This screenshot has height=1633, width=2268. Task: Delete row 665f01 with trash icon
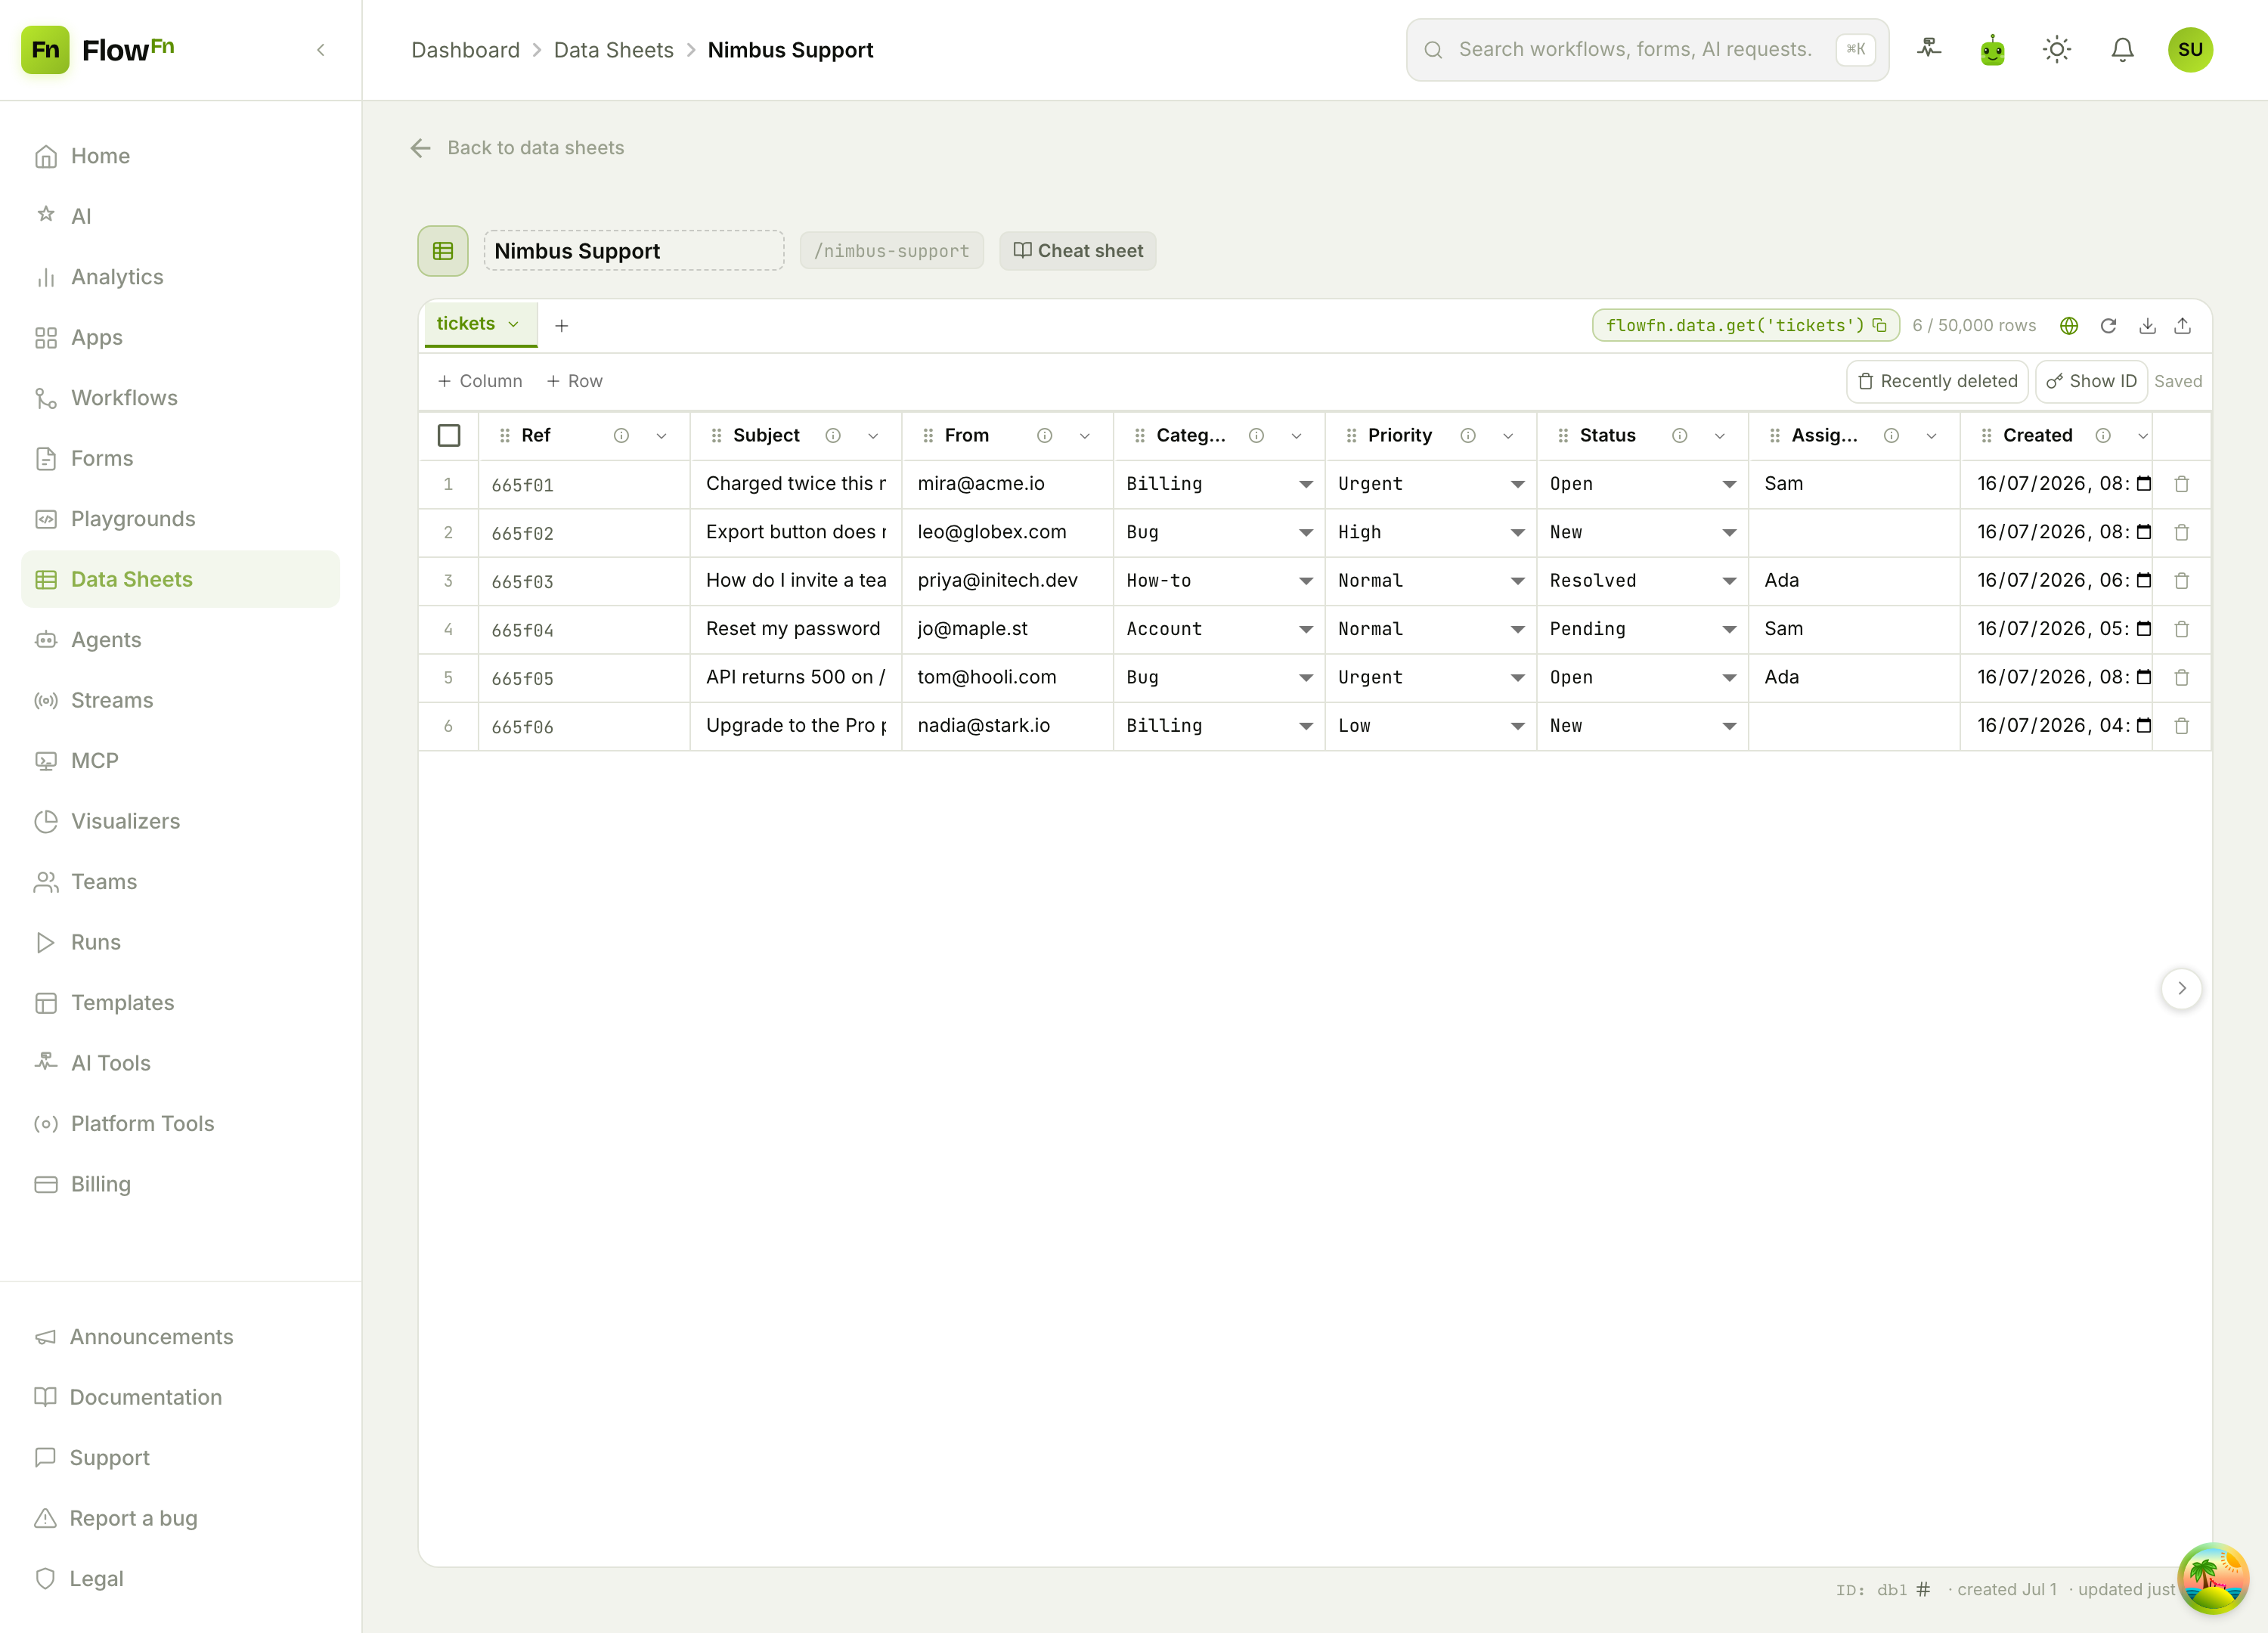tap(2182, 484)
